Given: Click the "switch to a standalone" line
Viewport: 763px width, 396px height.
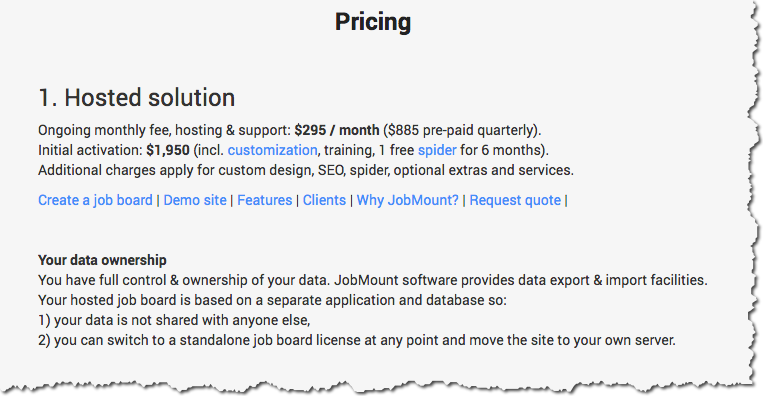Looking at the screenshot, I should [x=357, y=340].
